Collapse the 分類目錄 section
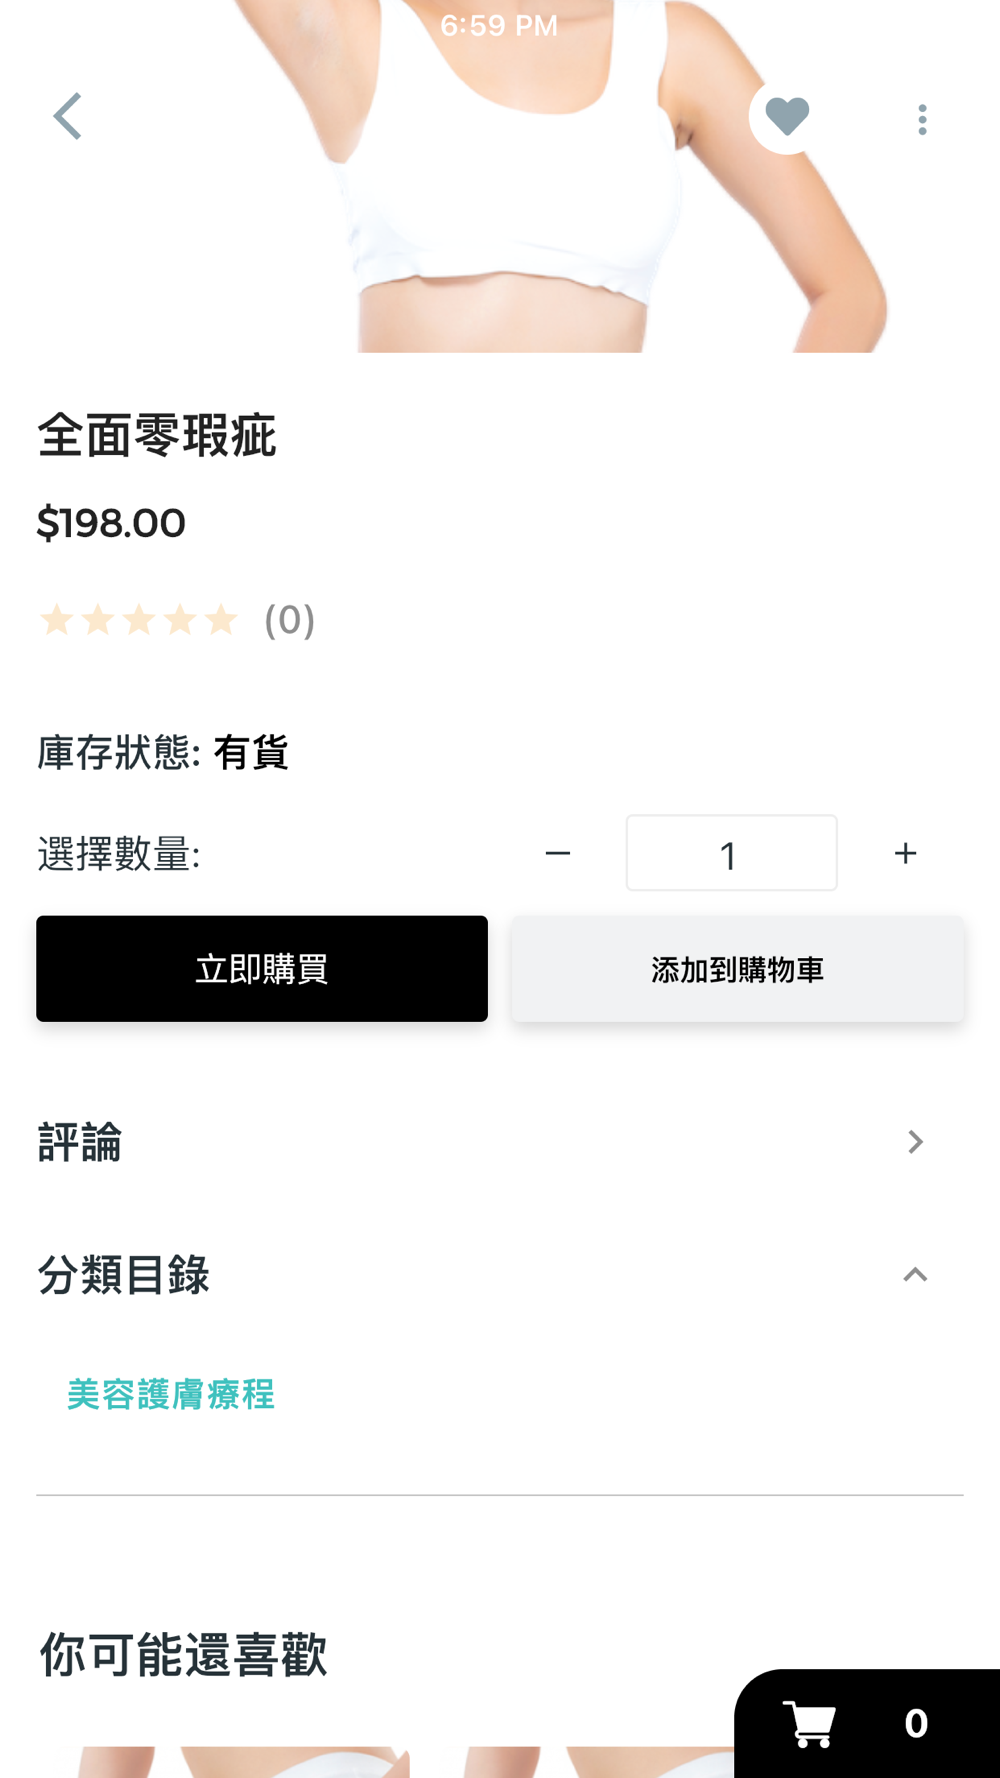The image size is (1000, 1778). 915,1275
